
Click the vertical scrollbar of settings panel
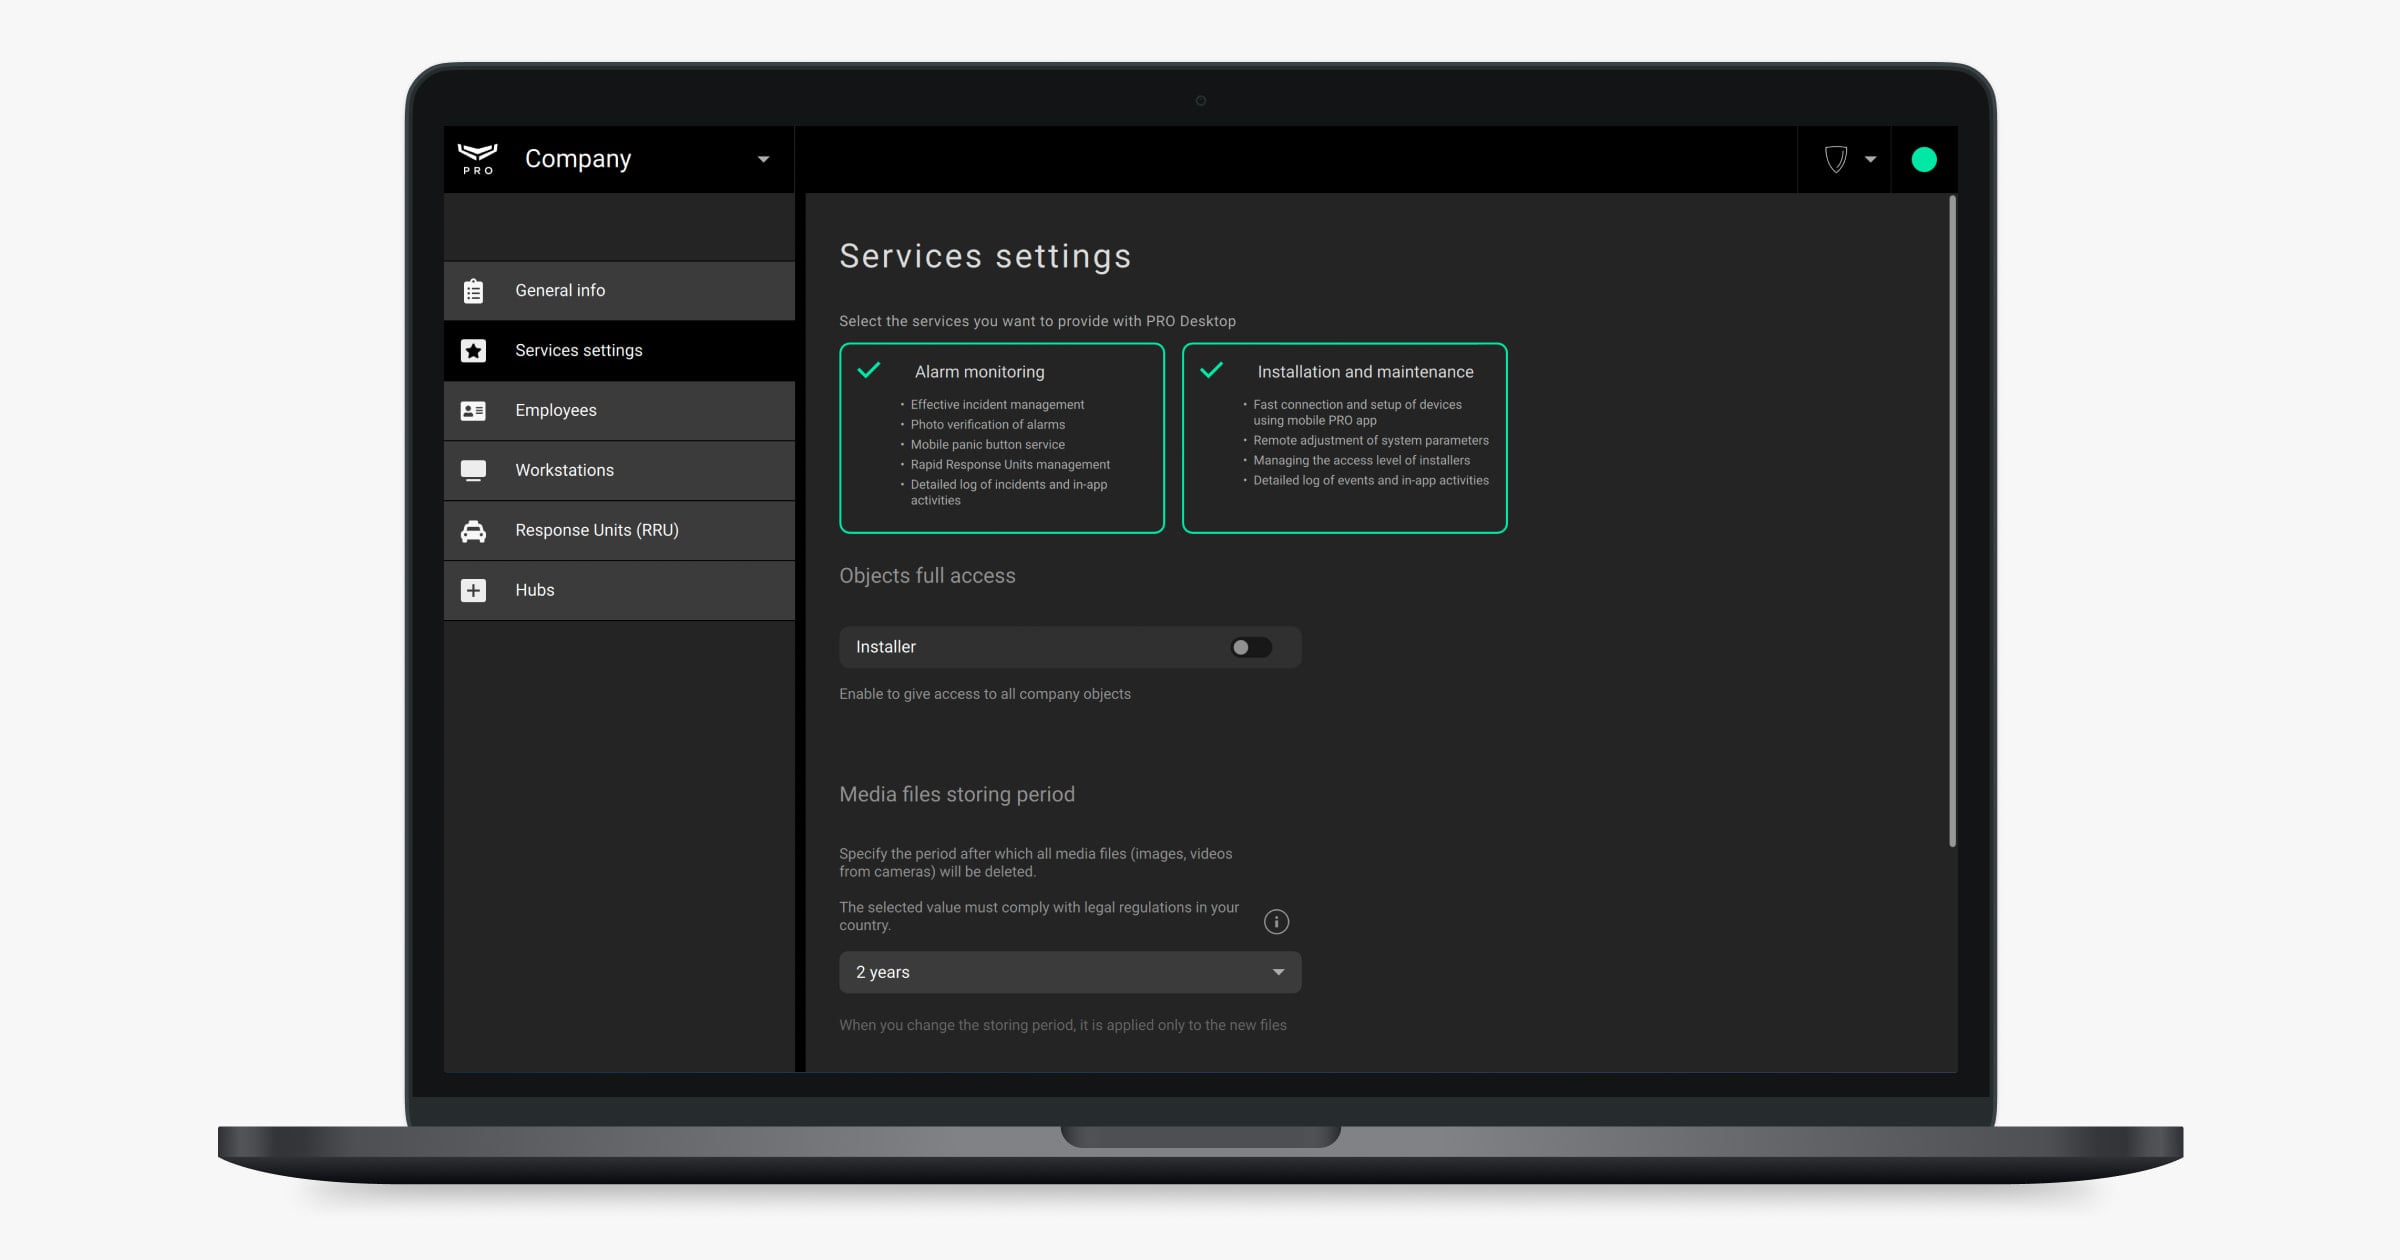[x=1952, y=520]
